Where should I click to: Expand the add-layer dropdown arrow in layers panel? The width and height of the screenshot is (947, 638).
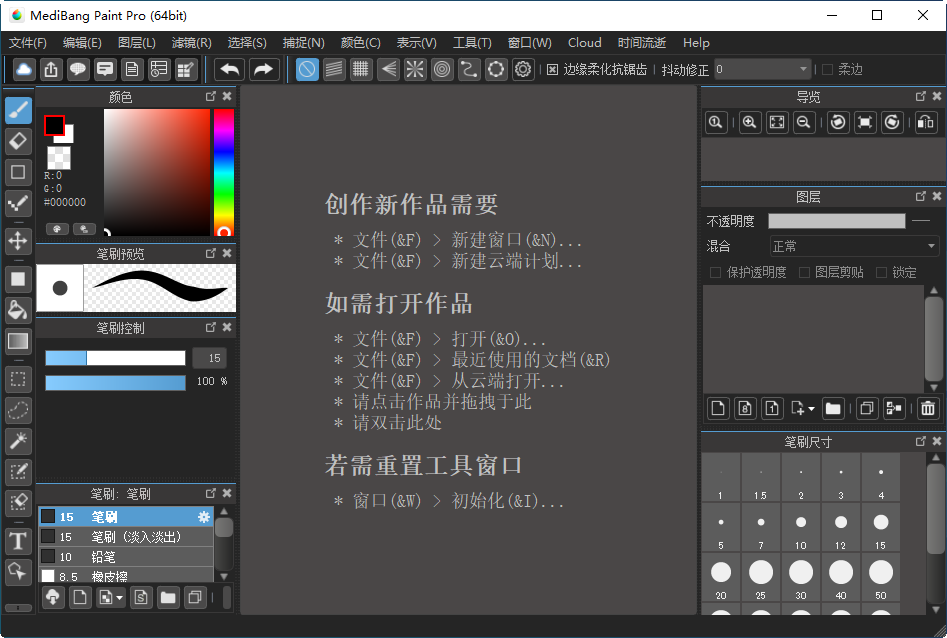pyautogui.click(x=811, y=410)
